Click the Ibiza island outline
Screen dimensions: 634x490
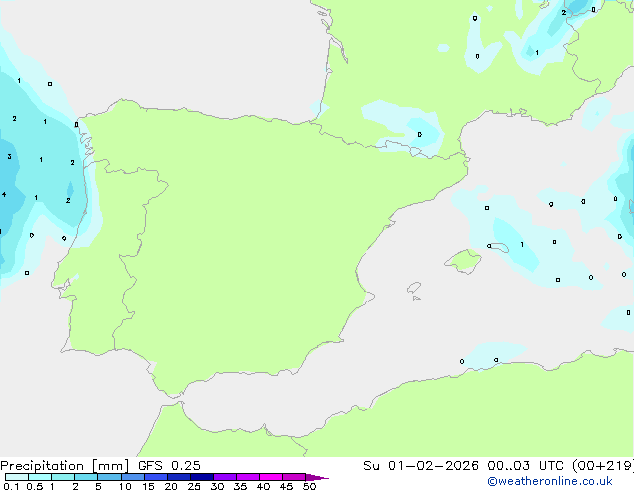(x=414, y=288)
